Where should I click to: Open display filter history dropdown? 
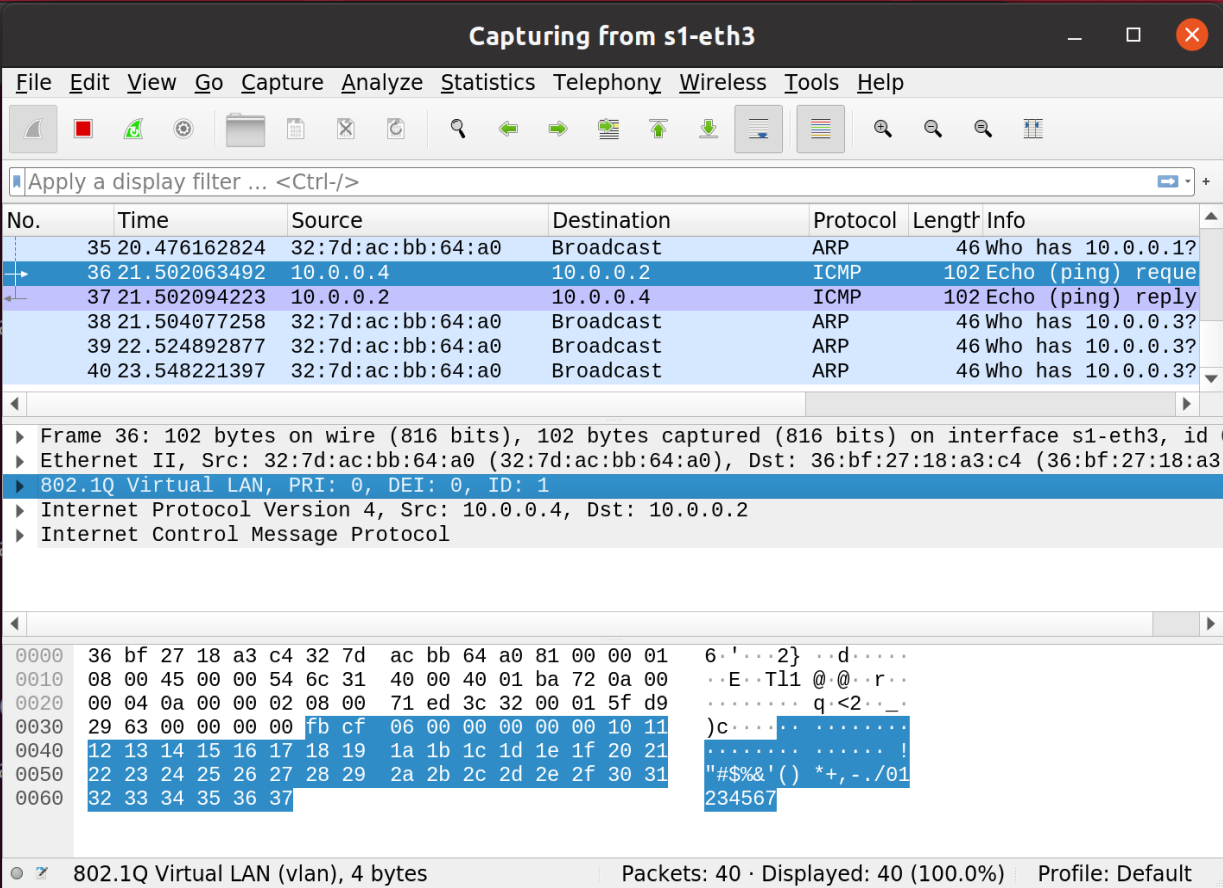point(1188,182)
